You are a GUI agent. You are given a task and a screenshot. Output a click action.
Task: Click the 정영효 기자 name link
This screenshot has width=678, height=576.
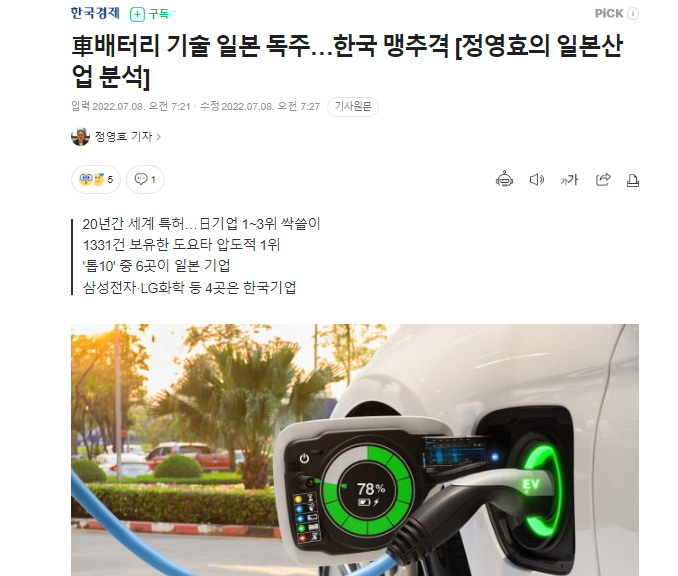pos(123,137)
